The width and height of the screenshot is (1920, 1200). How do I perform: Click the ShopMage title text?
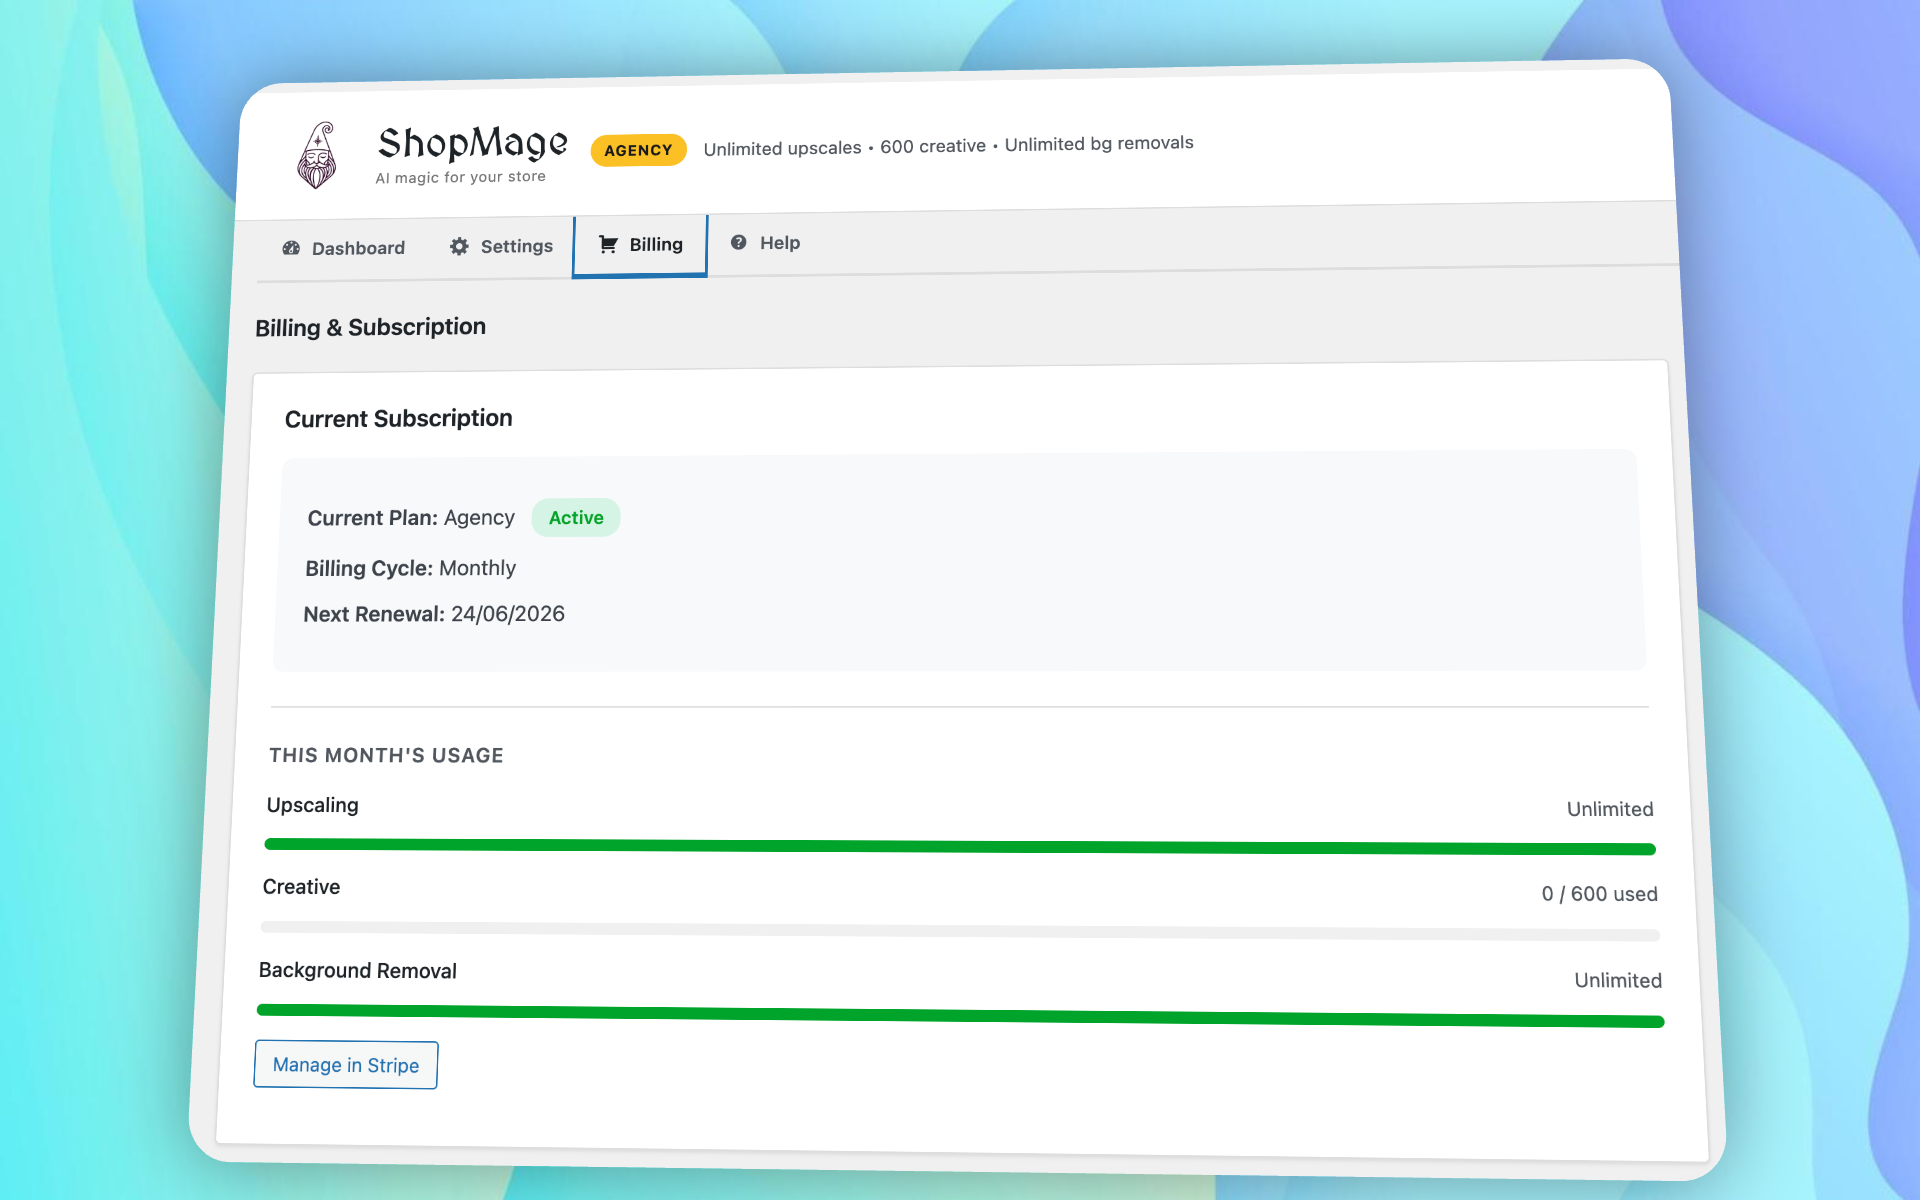(x=473, y=144)
